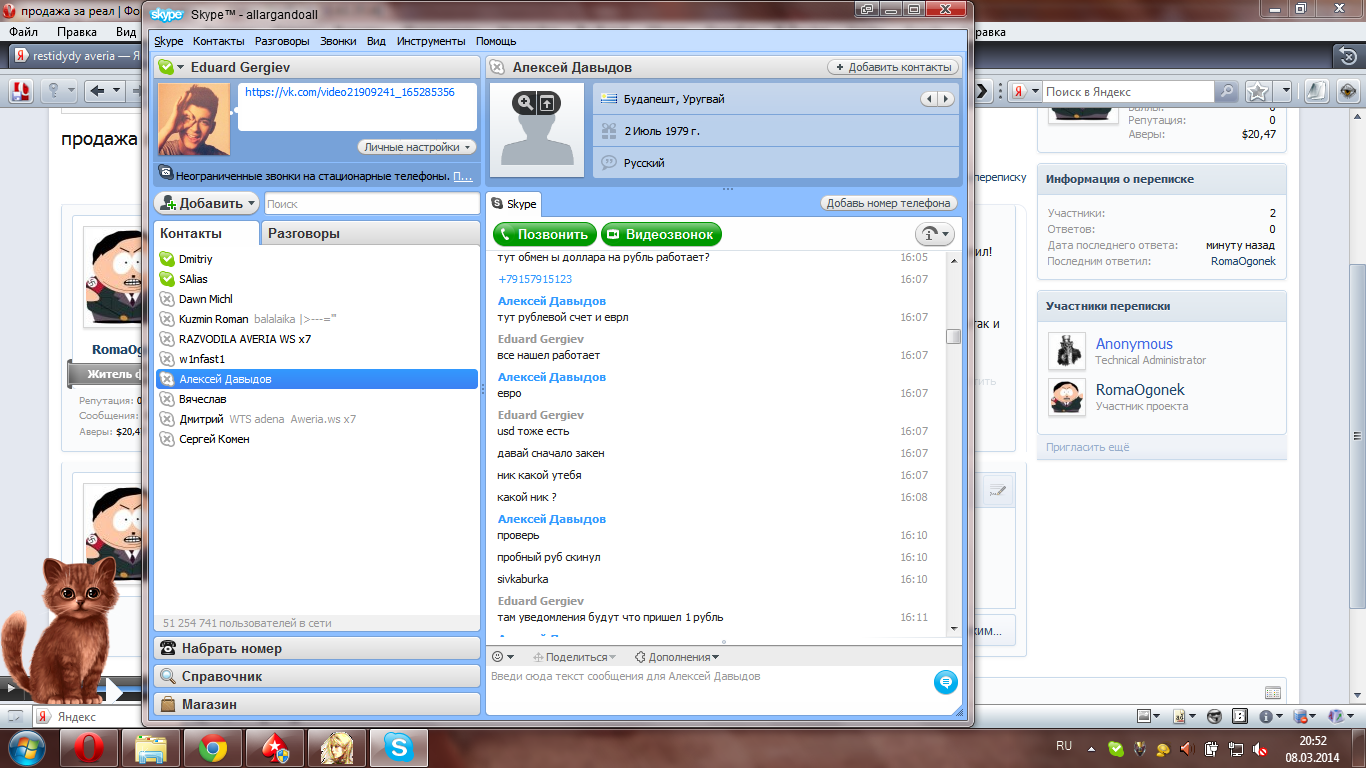Click Пригласить ещё link in Opera page
The height and width of the screenshot is (768, 1366).
(1088, 447)
